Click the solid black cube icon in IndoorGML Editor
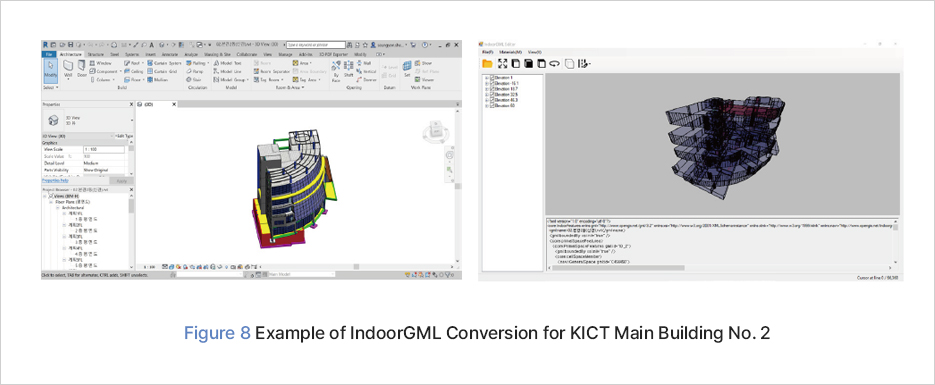 pyautogui.click(x=528, y=63)
